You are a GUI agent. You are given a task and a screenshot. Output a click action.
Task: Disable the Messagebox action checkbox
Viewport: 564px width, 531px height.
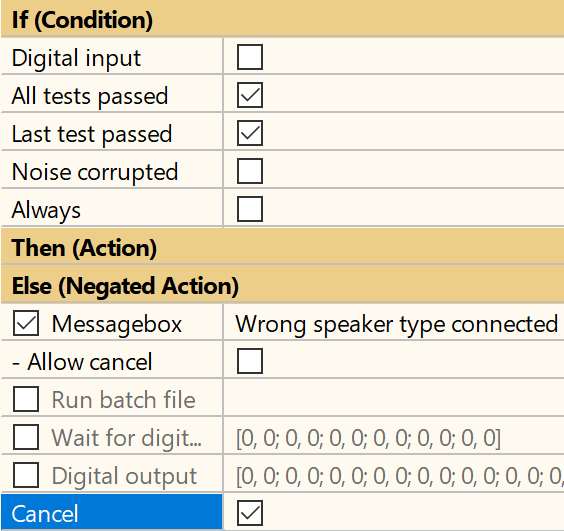[26, 323]
